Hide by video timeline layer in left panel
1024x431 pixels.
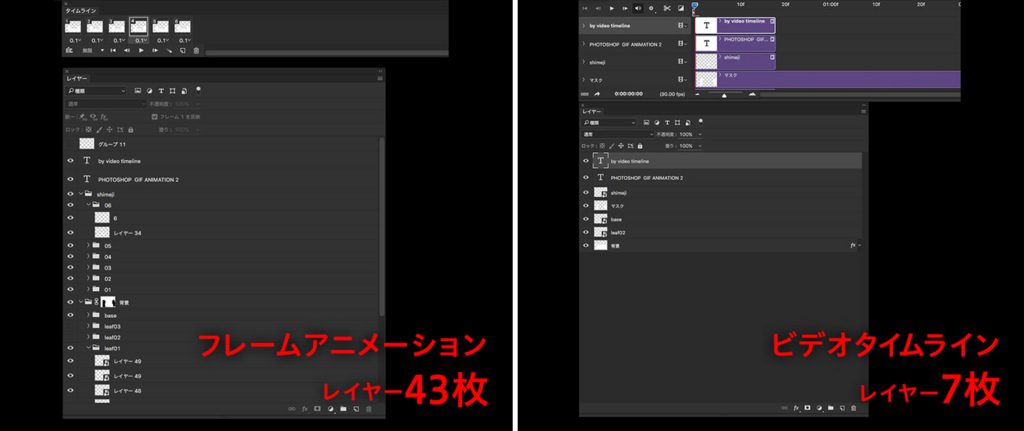[71, 161]
